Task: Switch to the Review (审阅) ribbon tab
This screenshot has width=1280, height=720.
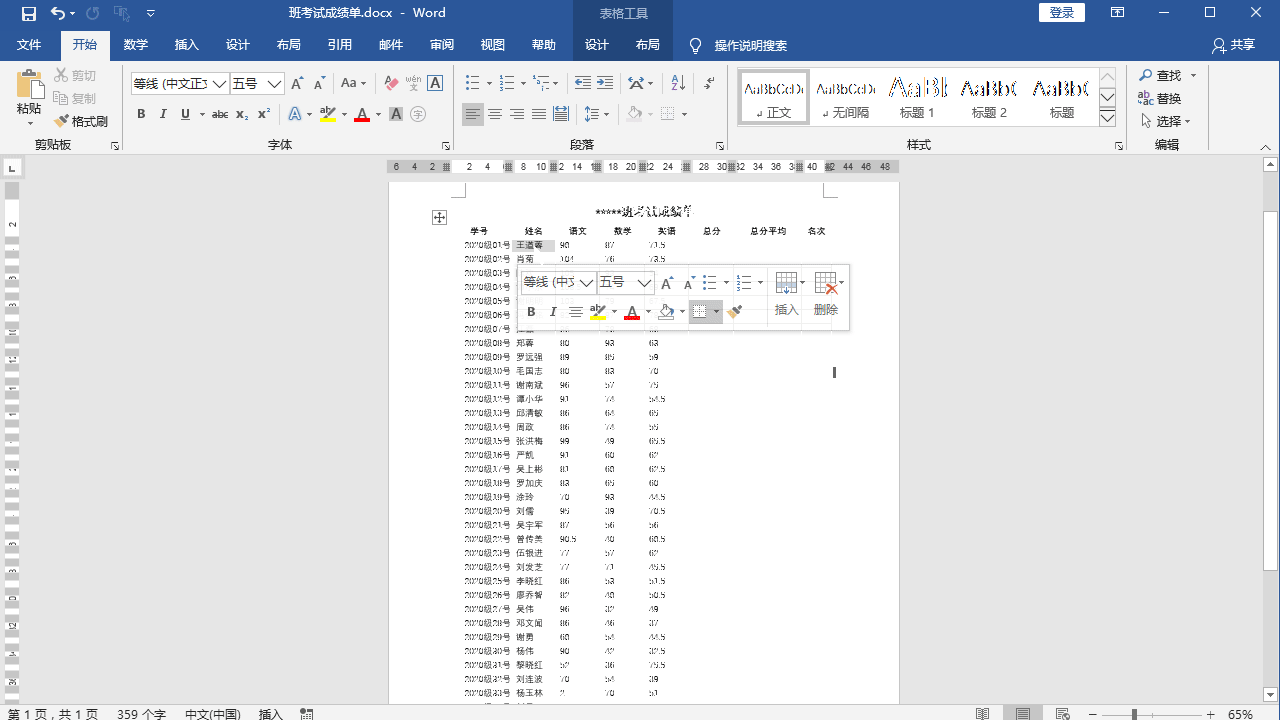Action: click(441, 45)
